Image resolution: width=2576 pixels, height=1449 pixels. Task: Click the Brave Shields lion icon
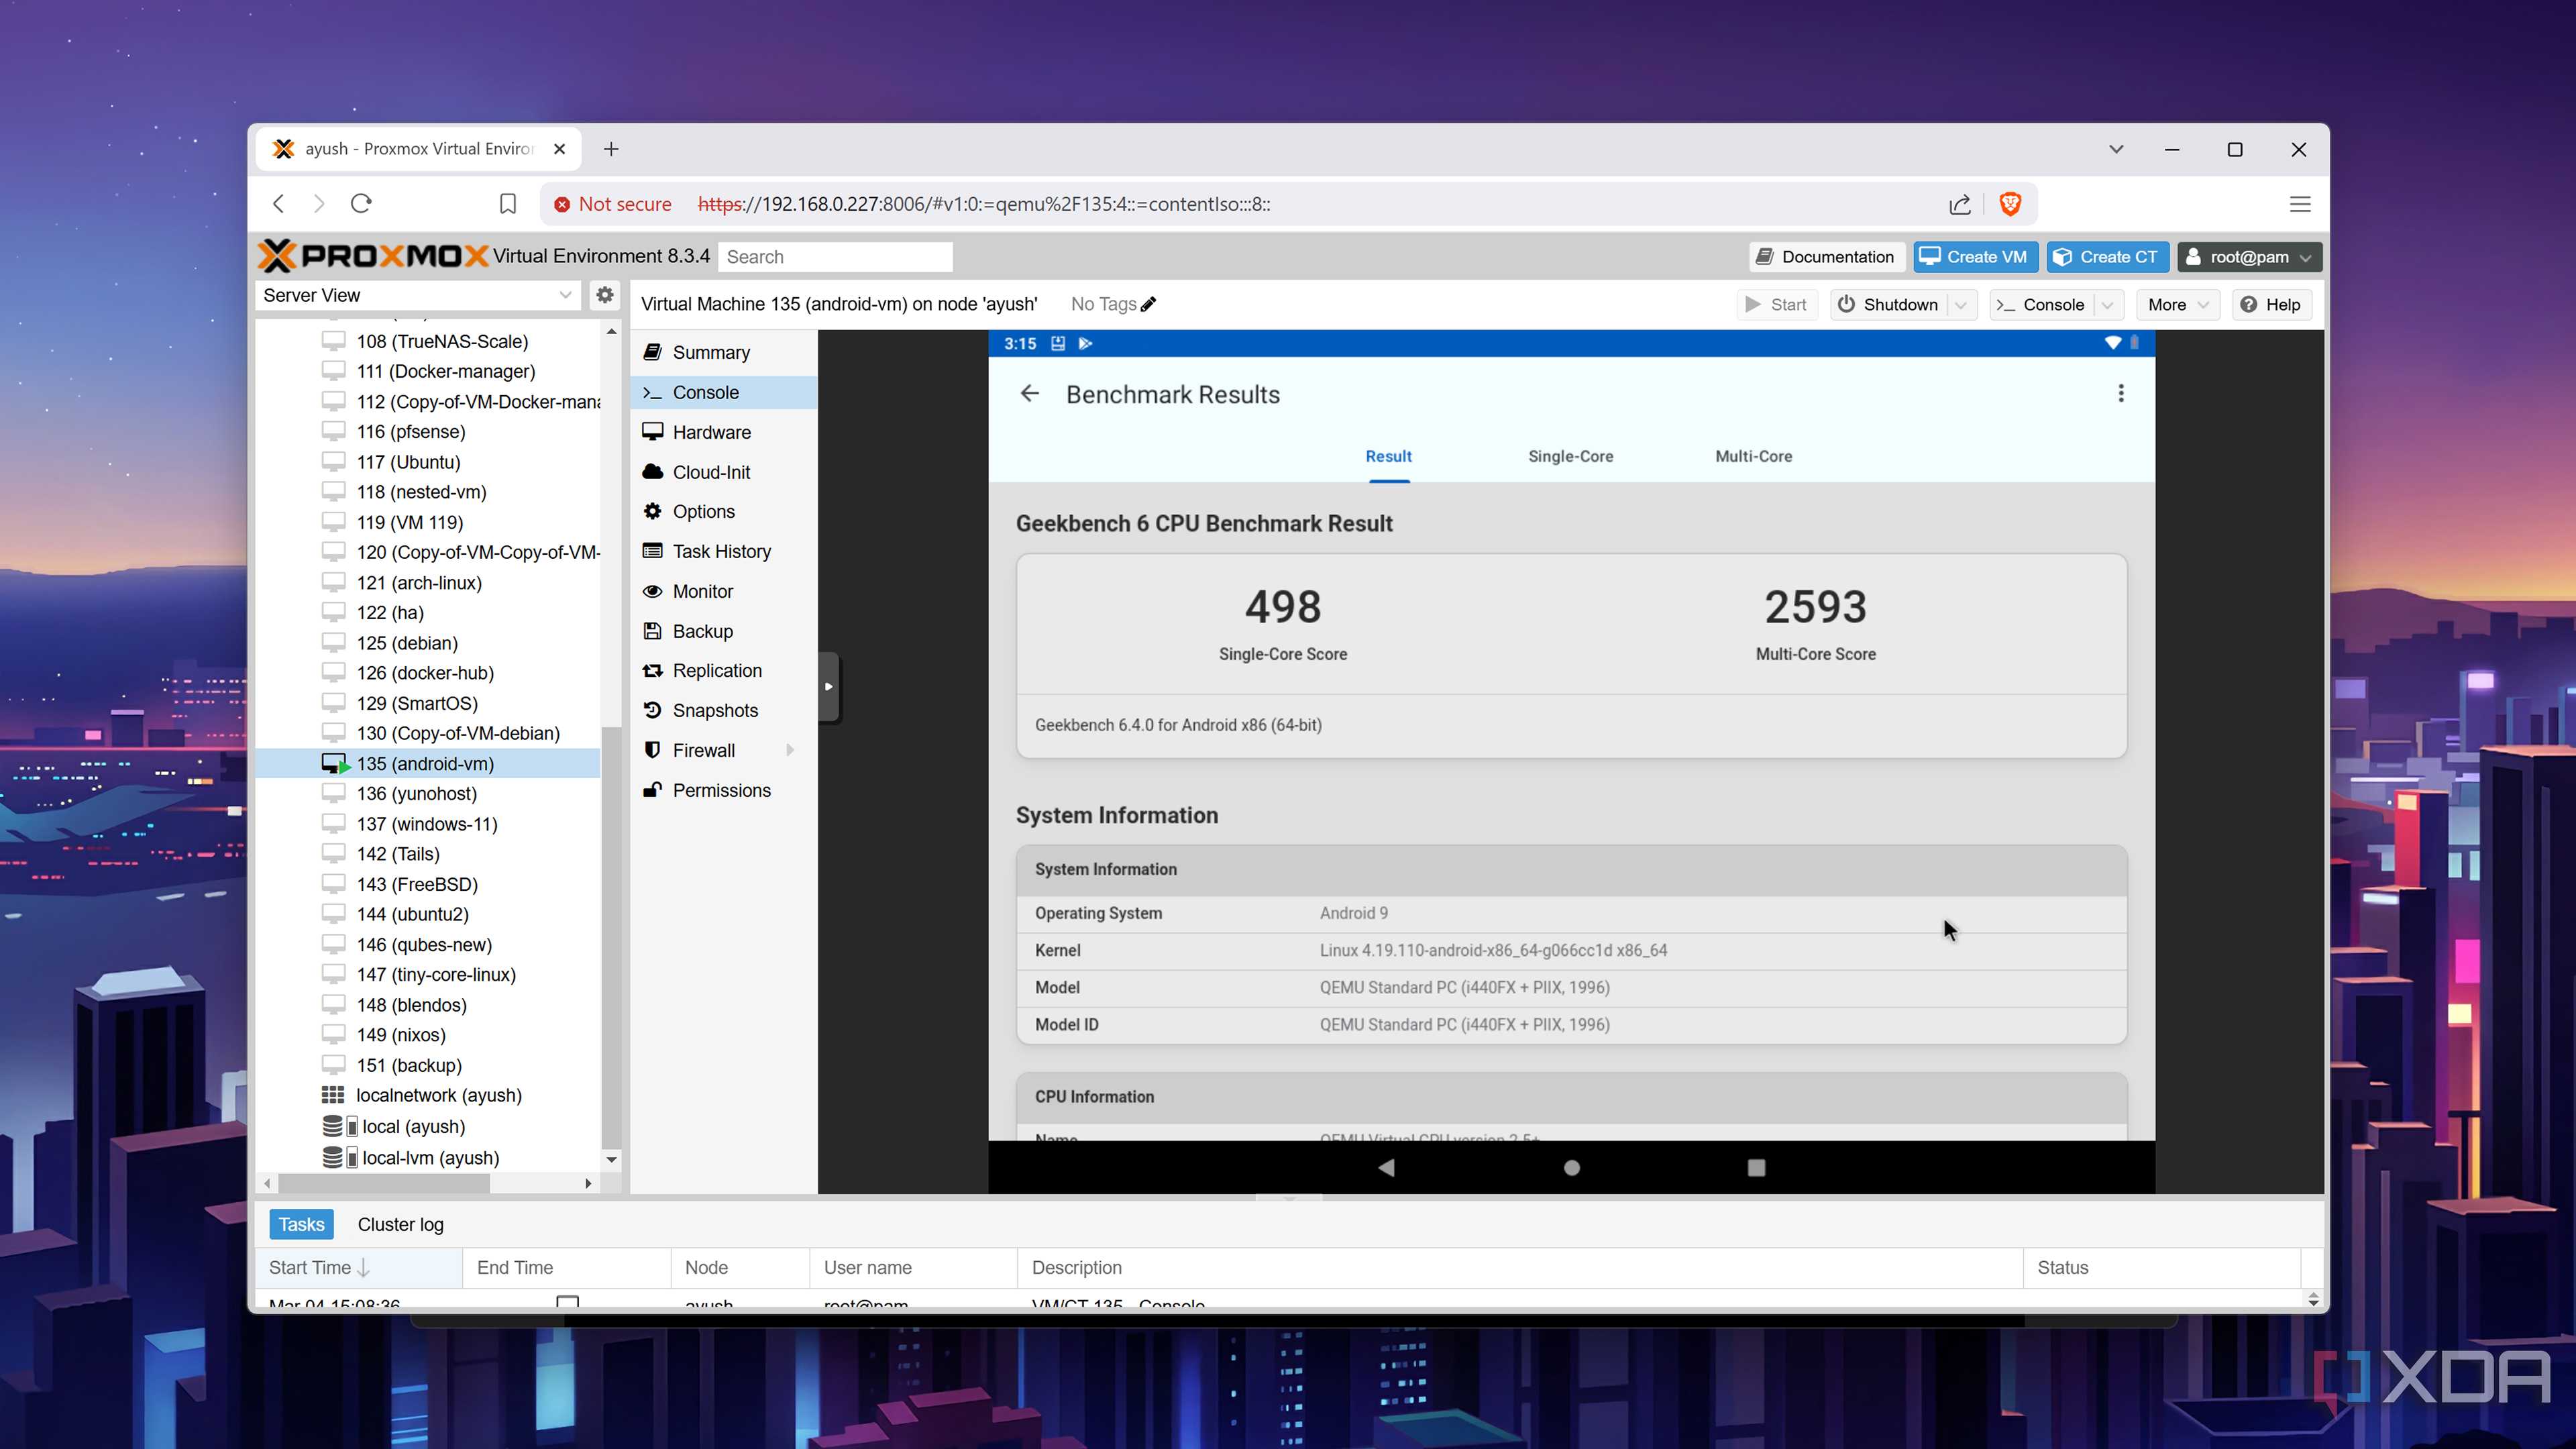[x=2010, y=204]
